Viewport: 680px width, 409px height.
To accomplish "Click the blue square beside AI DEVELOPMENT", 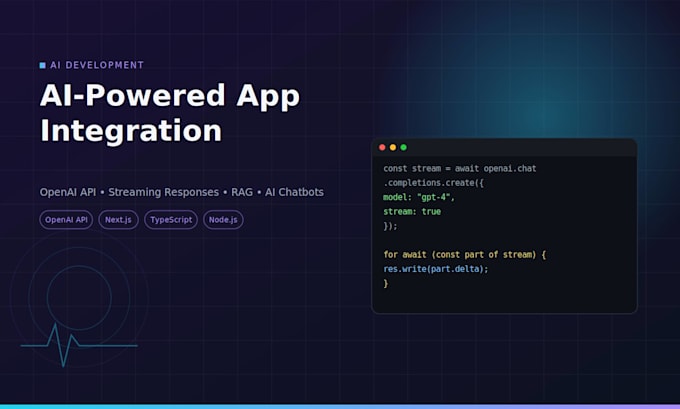I will pos(42,65).
